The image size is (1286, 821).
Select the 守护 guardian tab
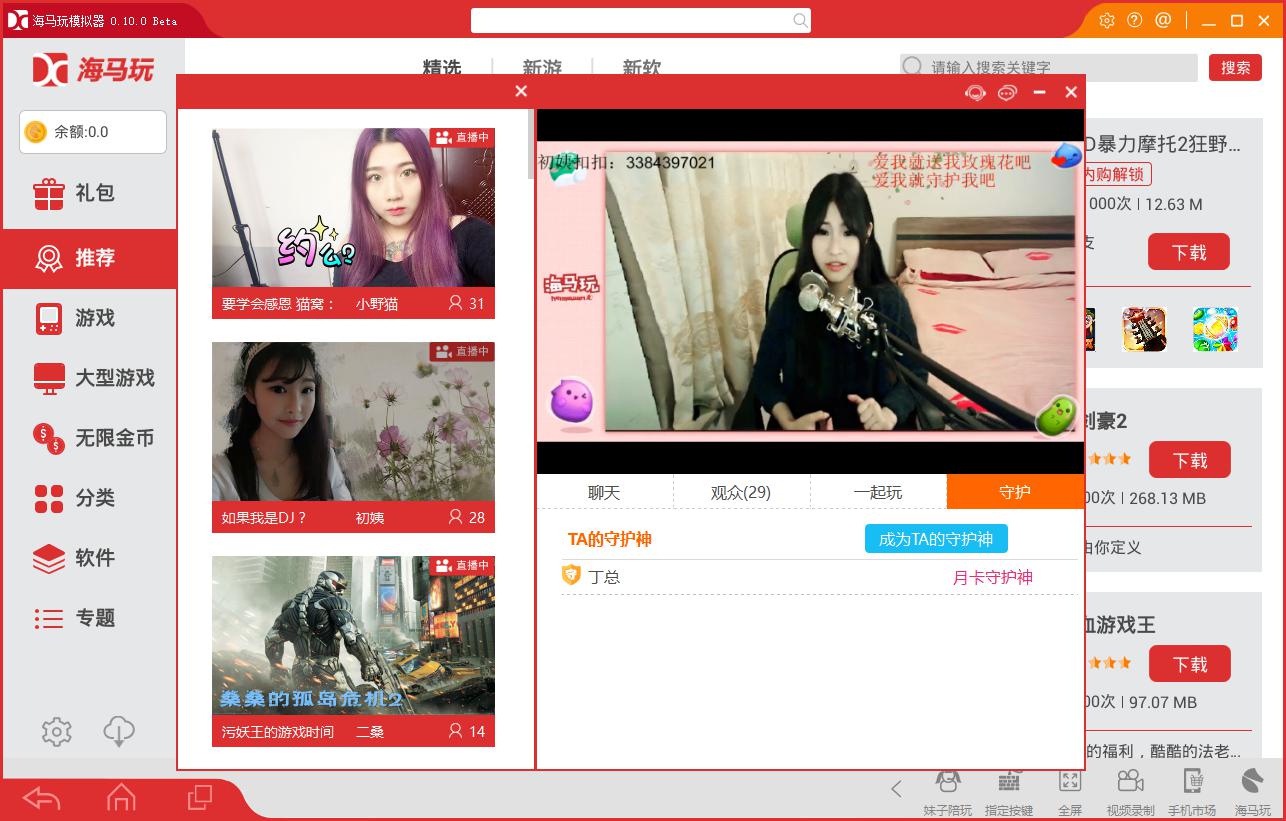click(1015, 492)
